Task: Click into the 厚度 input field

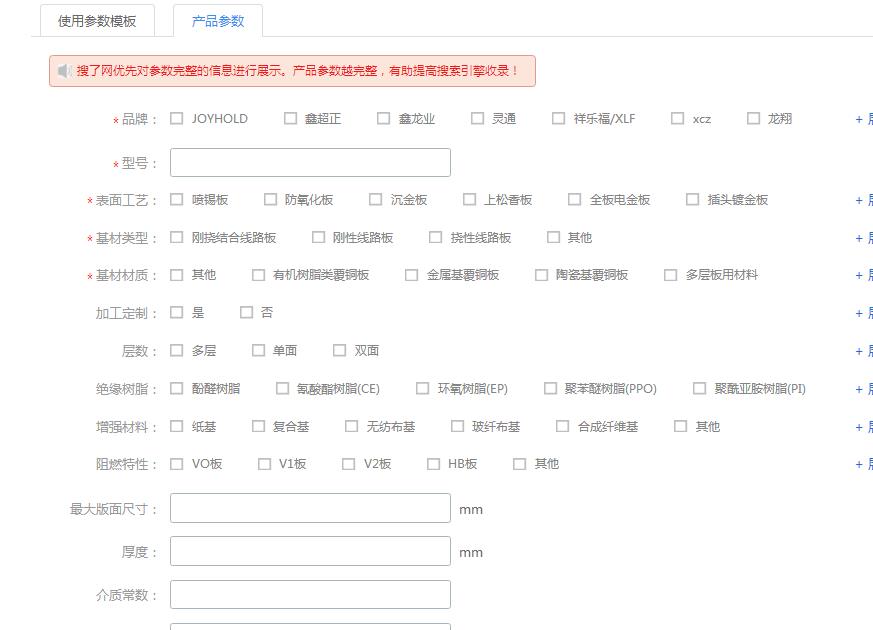Action: [x=310, y=551]
